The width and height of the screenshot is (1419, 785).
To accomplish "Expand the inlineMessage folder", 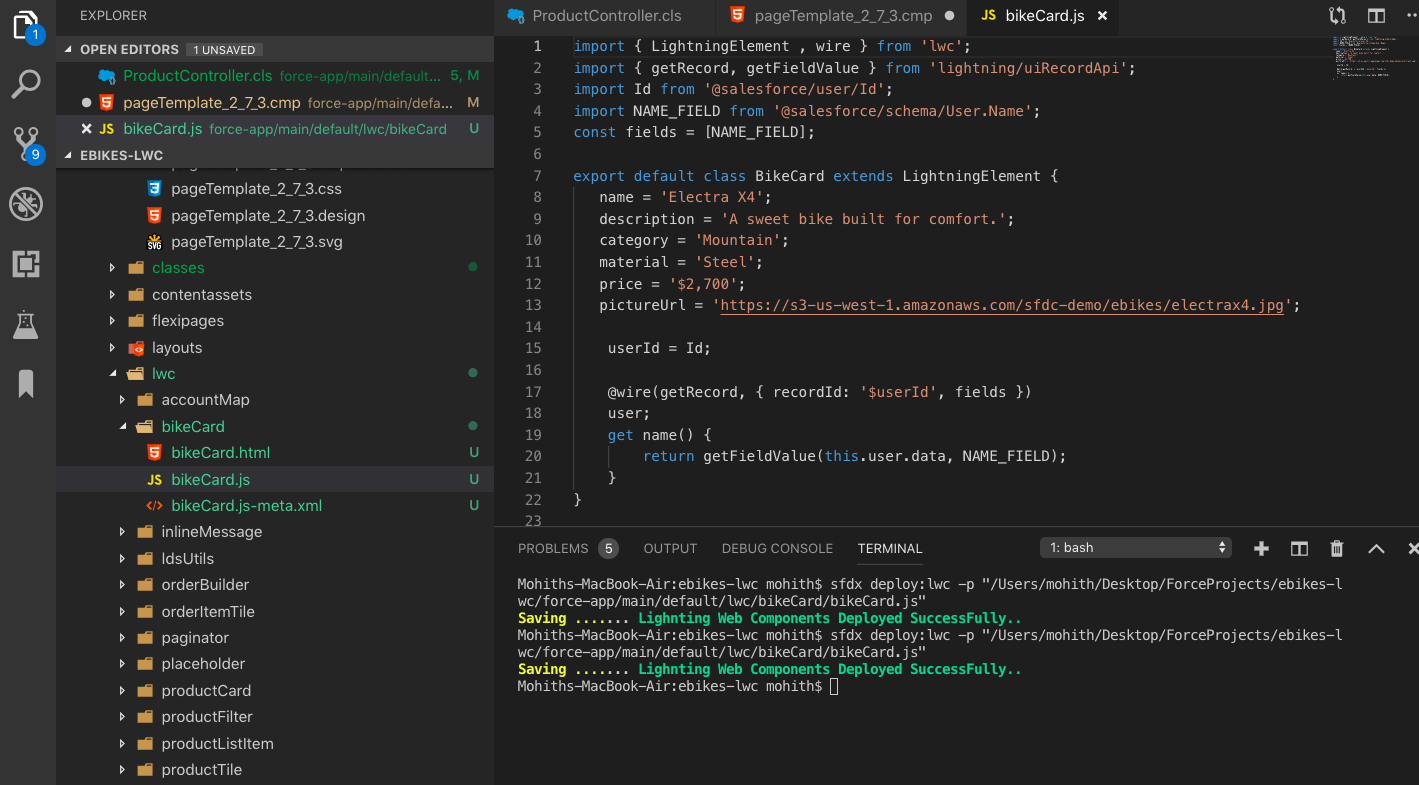I will tap(123, 532).
